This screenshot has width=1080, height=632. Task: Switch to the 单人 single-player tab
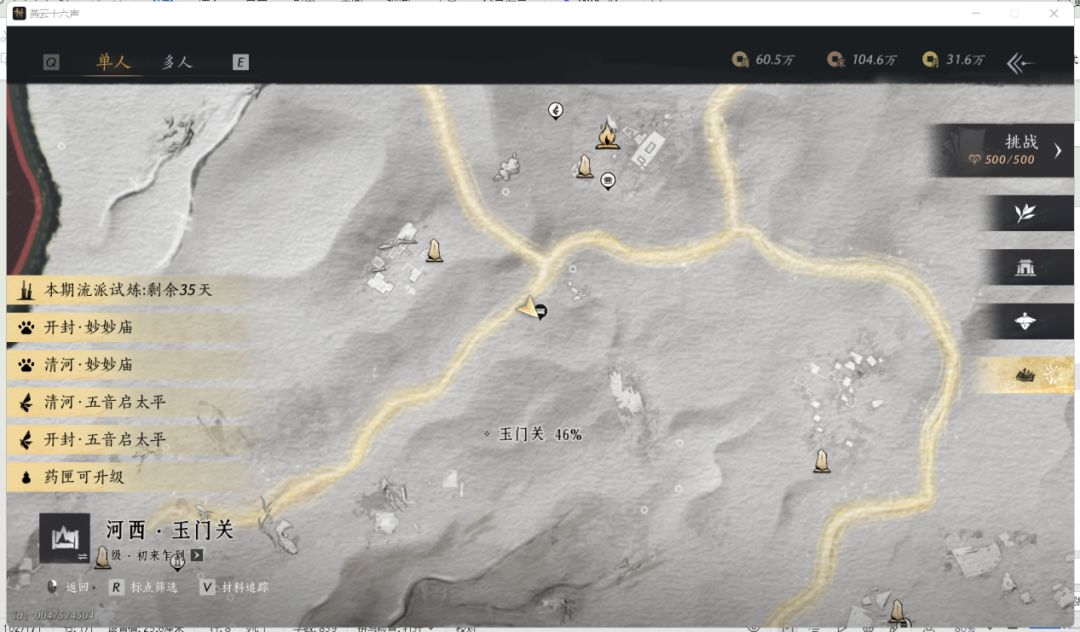(114, 62)
